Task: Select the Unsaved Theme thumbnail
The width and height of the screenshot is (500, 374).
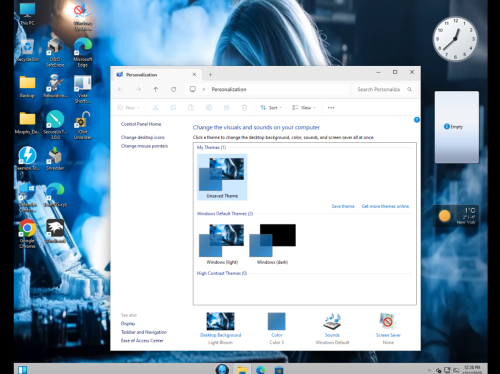Action: pos(222,177)
